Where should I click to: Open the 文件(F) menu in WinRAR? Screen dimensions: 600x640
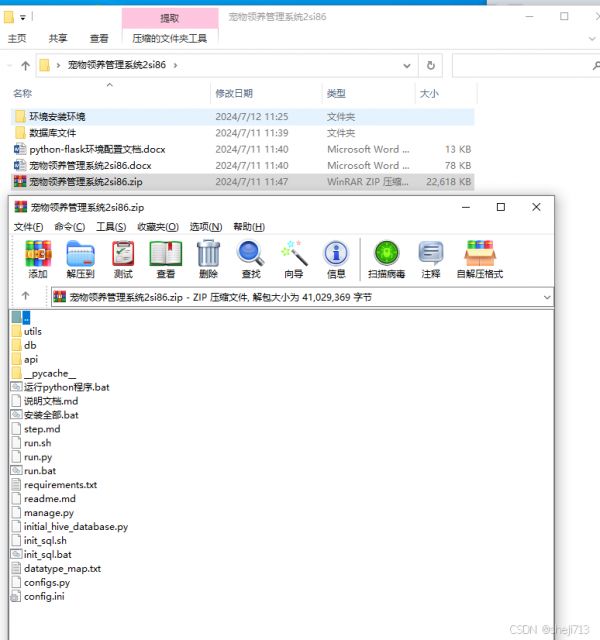tap(28, 227)
